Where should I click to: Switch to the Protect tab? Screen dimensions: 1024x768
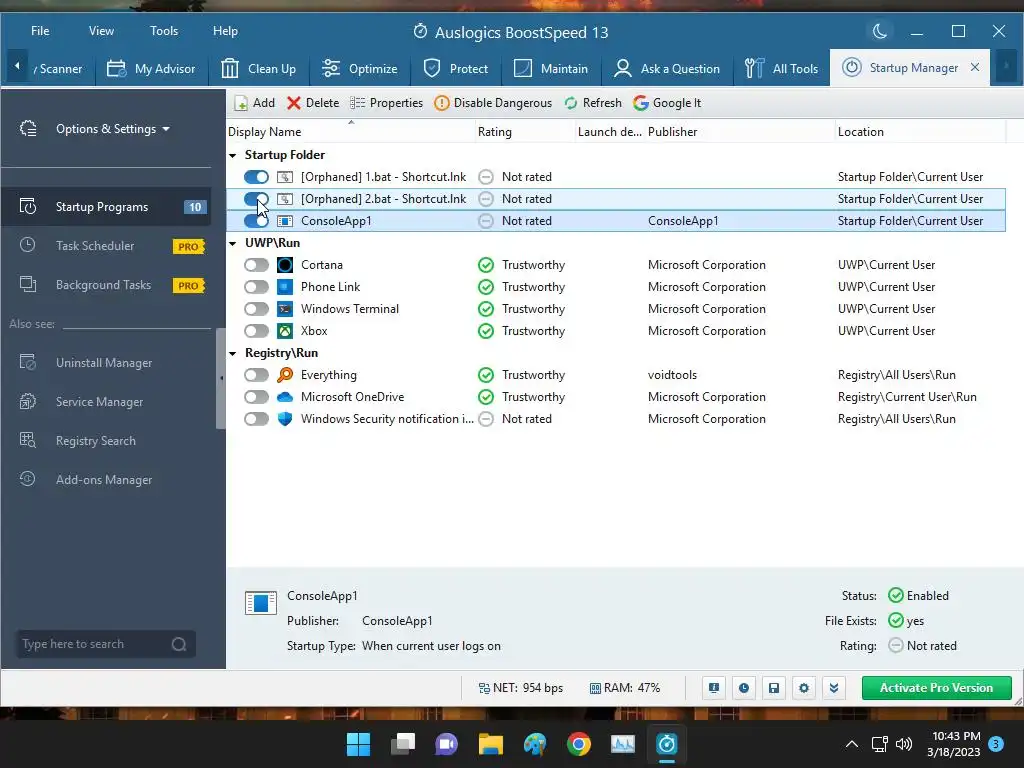456,69
